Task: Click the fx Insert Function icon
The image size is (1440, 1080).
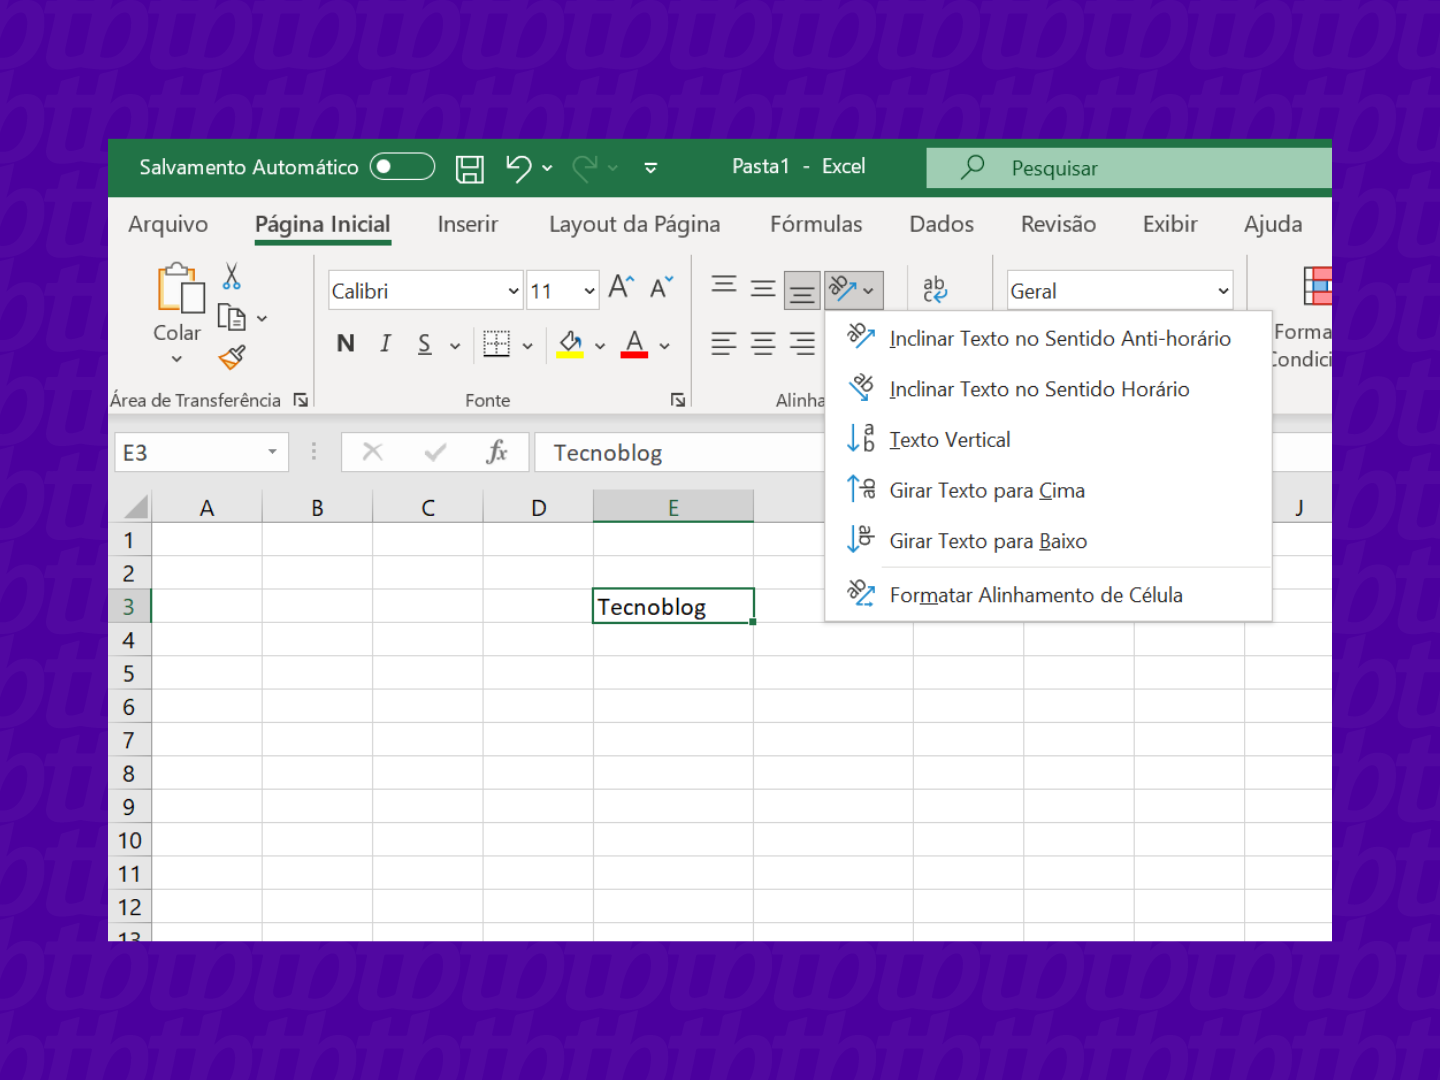Action: pyautogui.click(x=497, y=453)
